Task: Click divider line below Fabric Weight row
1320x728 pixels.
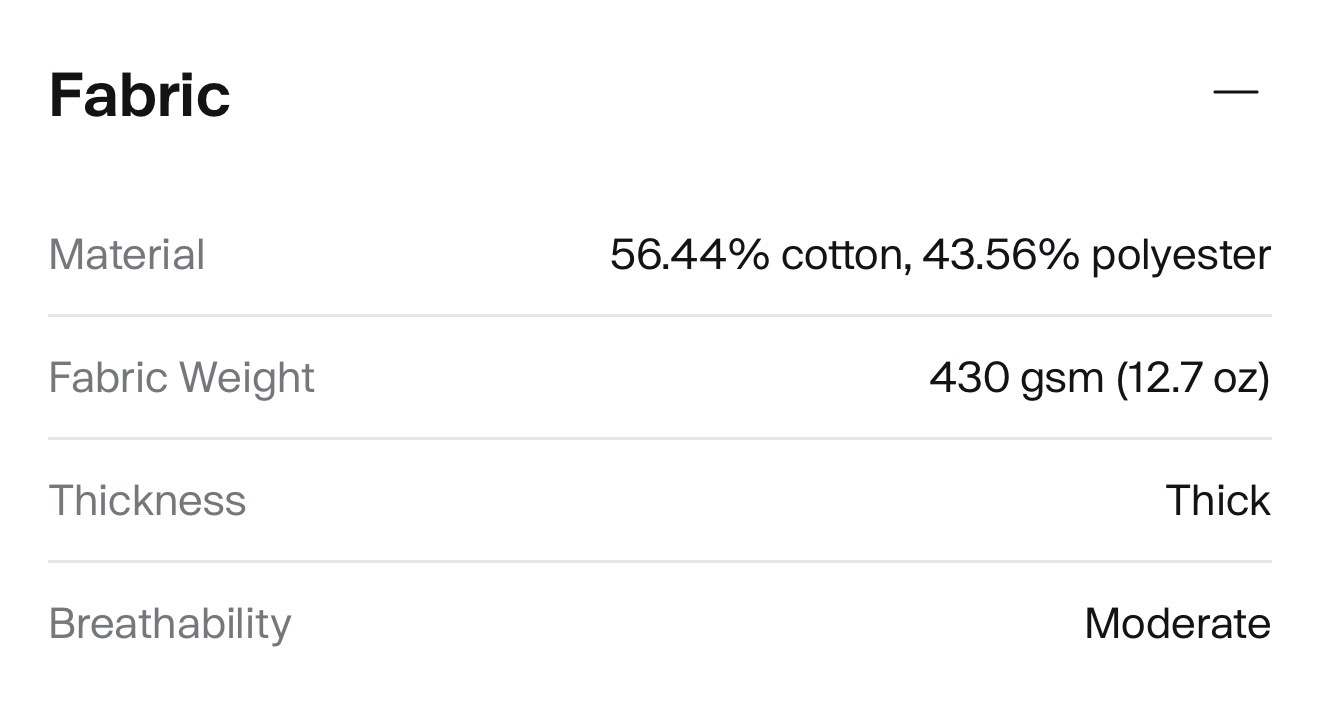Action: coord(660,438)
